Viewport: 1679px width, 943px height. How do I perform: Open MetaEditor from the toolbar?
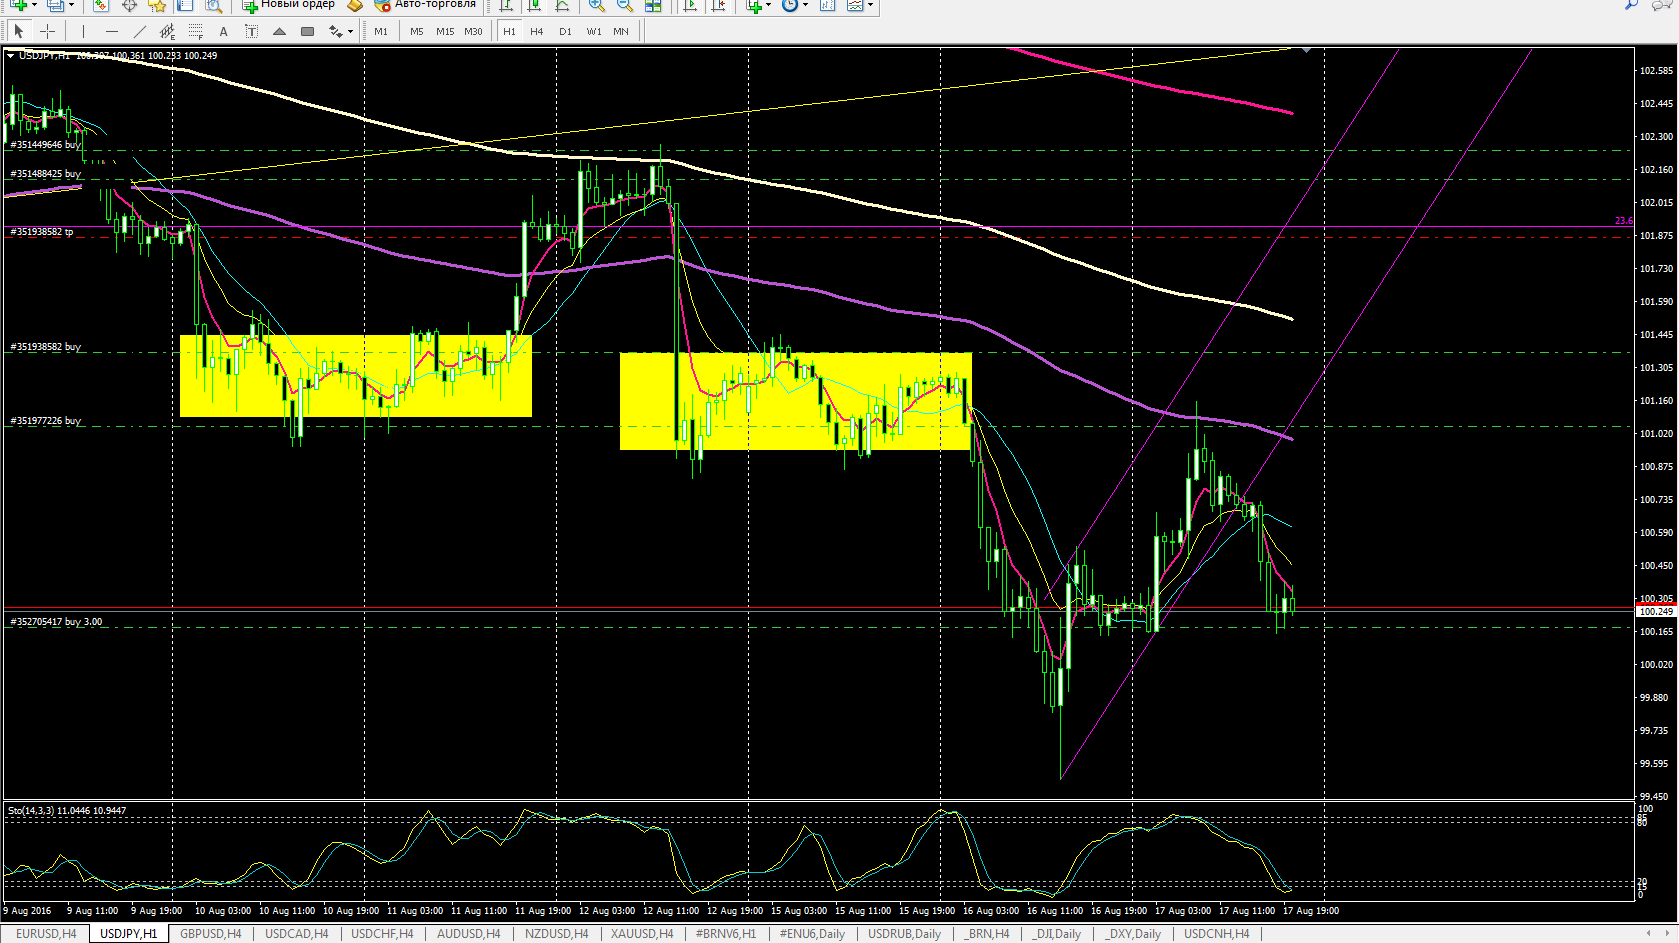355,5
